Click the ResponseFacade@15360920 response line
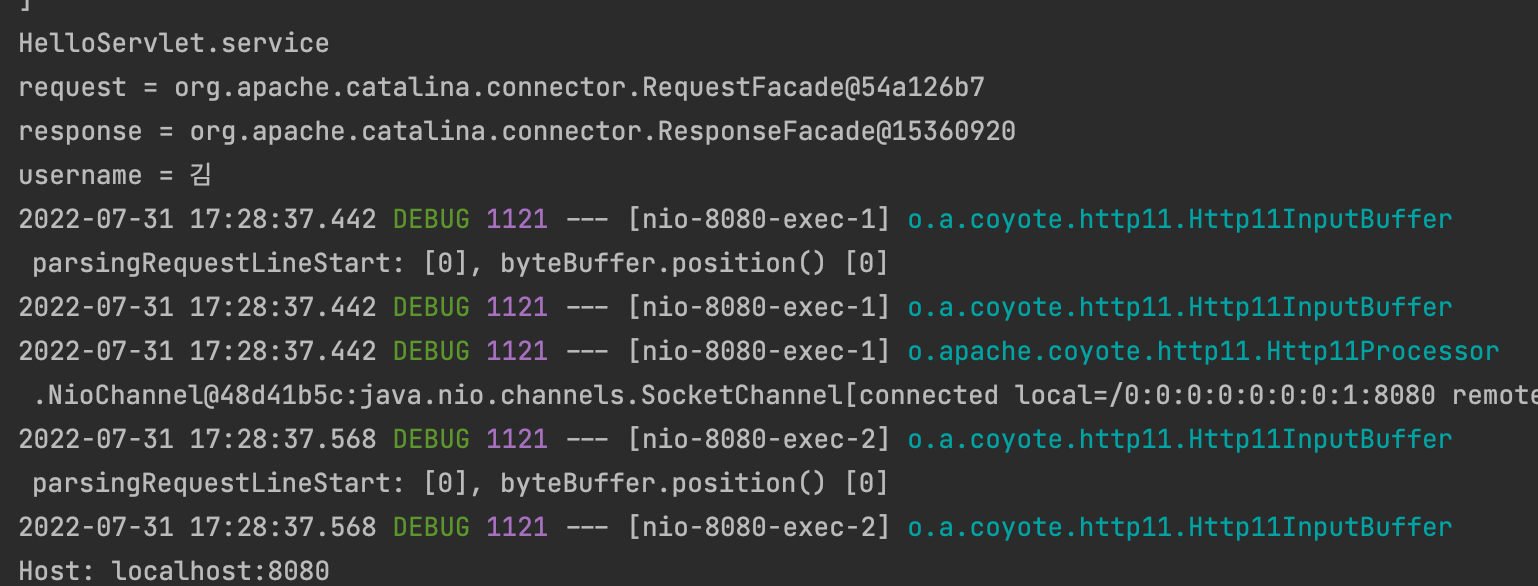Image resolution: width=1538 pixels, height=586 pixels. click(517, 132)
